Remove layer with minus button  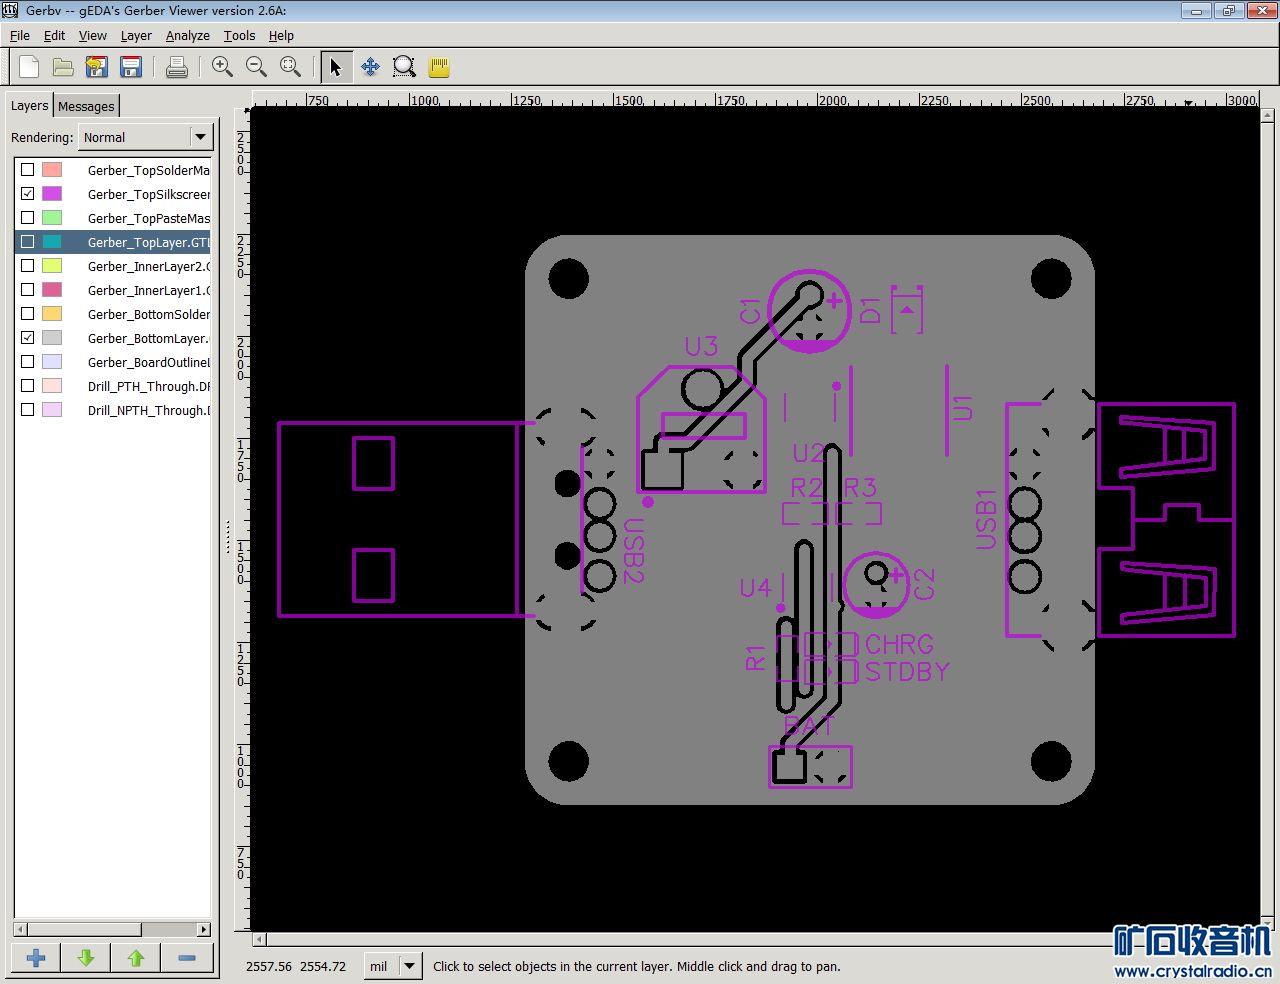tap(186, 958)
